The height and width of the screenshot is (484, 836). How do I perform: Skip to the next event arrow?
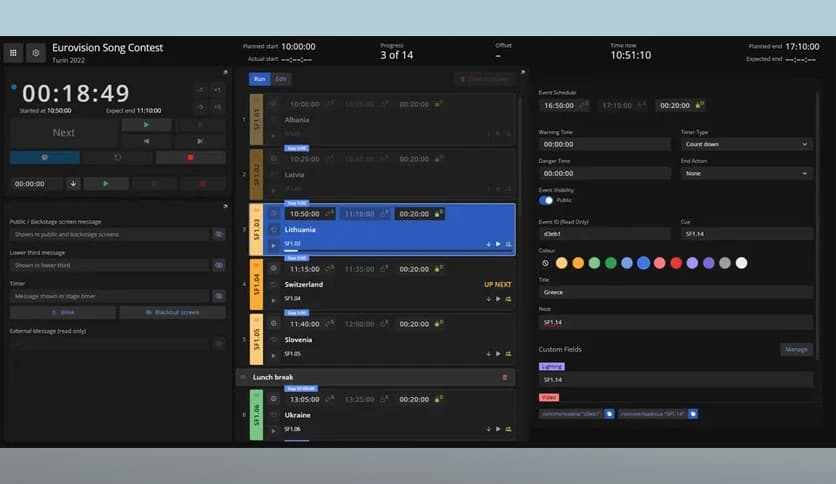(200, 141)
